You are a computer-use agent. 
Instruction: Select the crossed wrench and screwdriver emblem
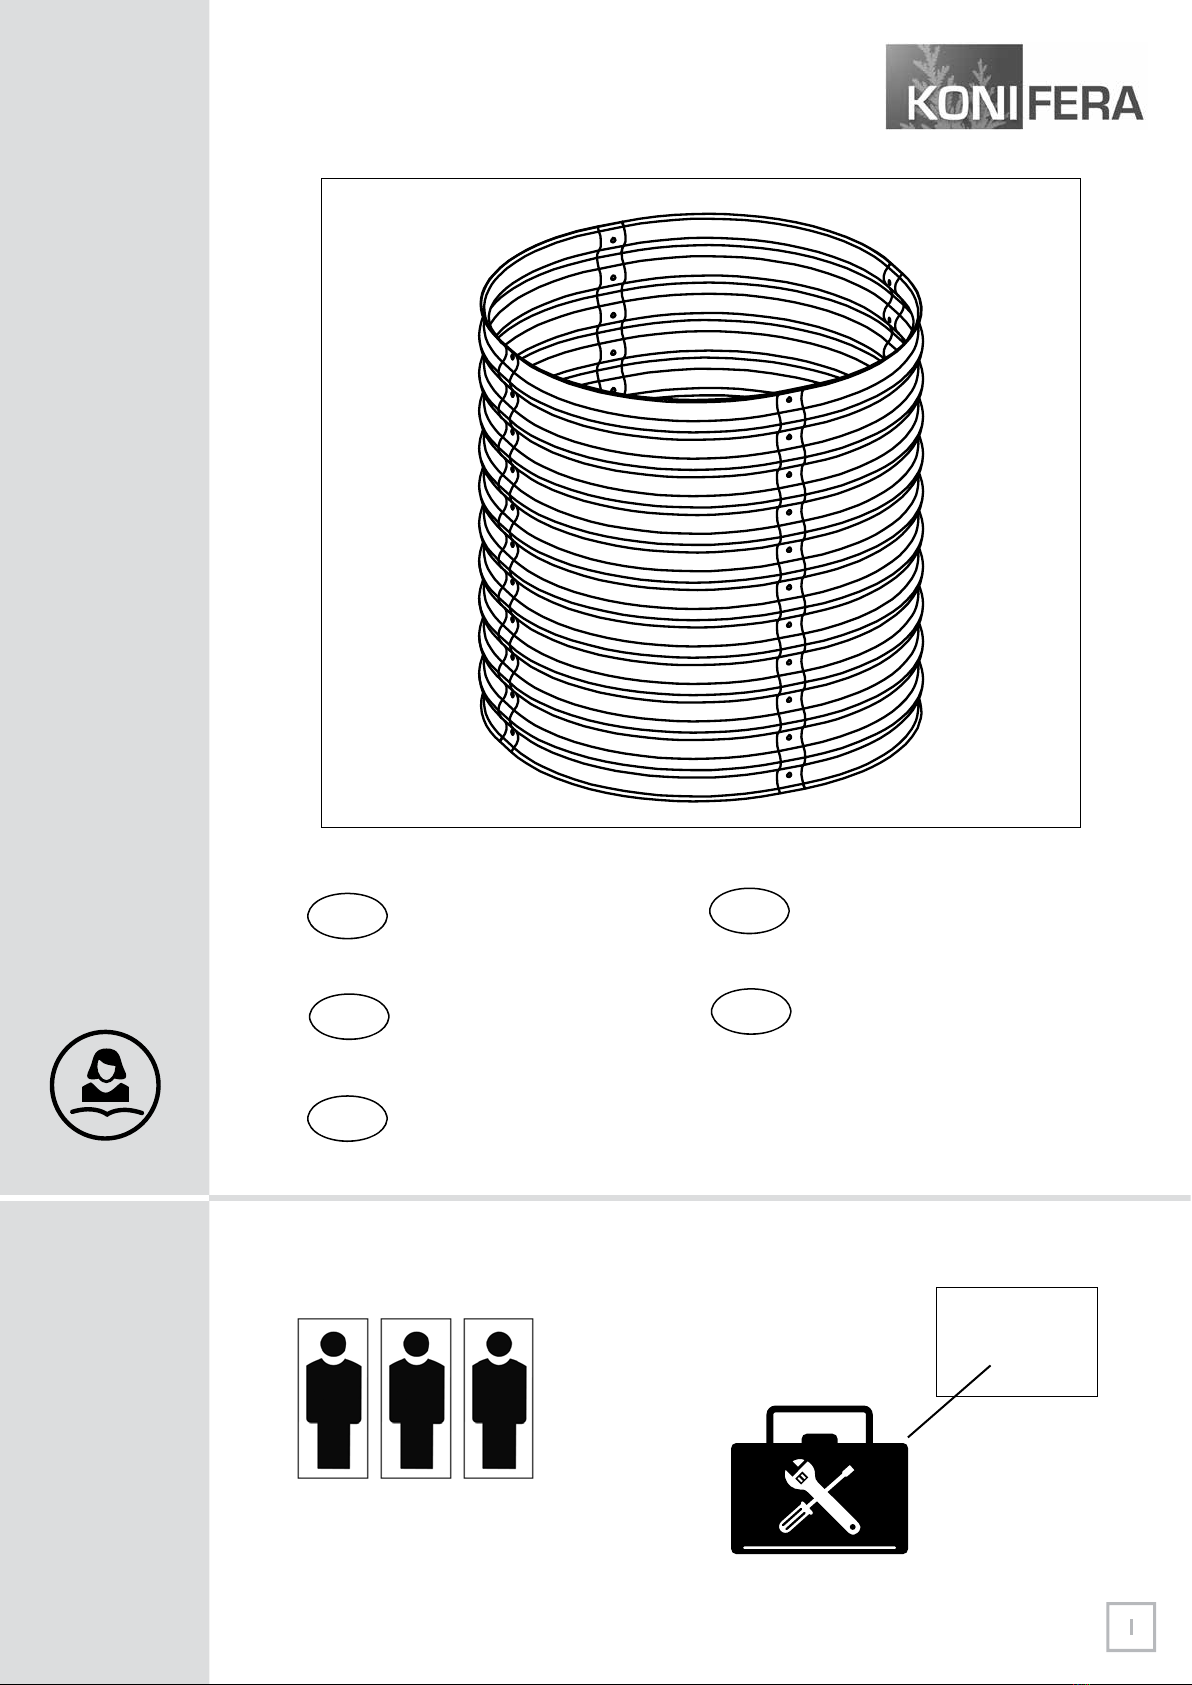[x=819, y=1497]
